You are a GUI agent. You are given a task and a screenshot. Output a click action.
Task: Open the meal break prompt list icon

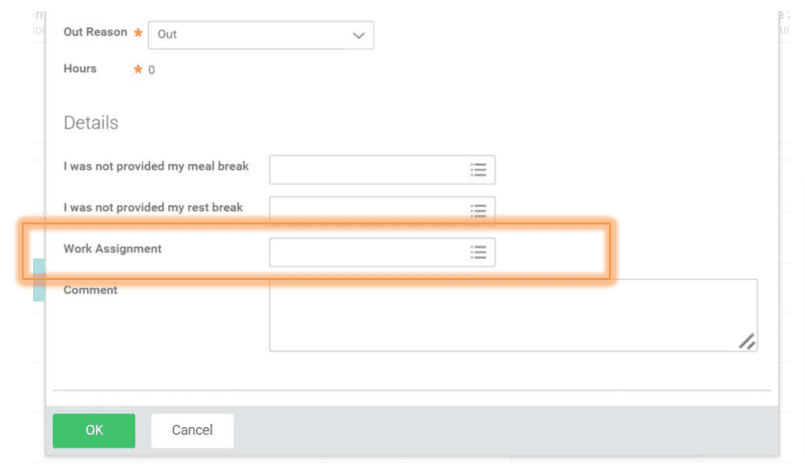point(478,170)
